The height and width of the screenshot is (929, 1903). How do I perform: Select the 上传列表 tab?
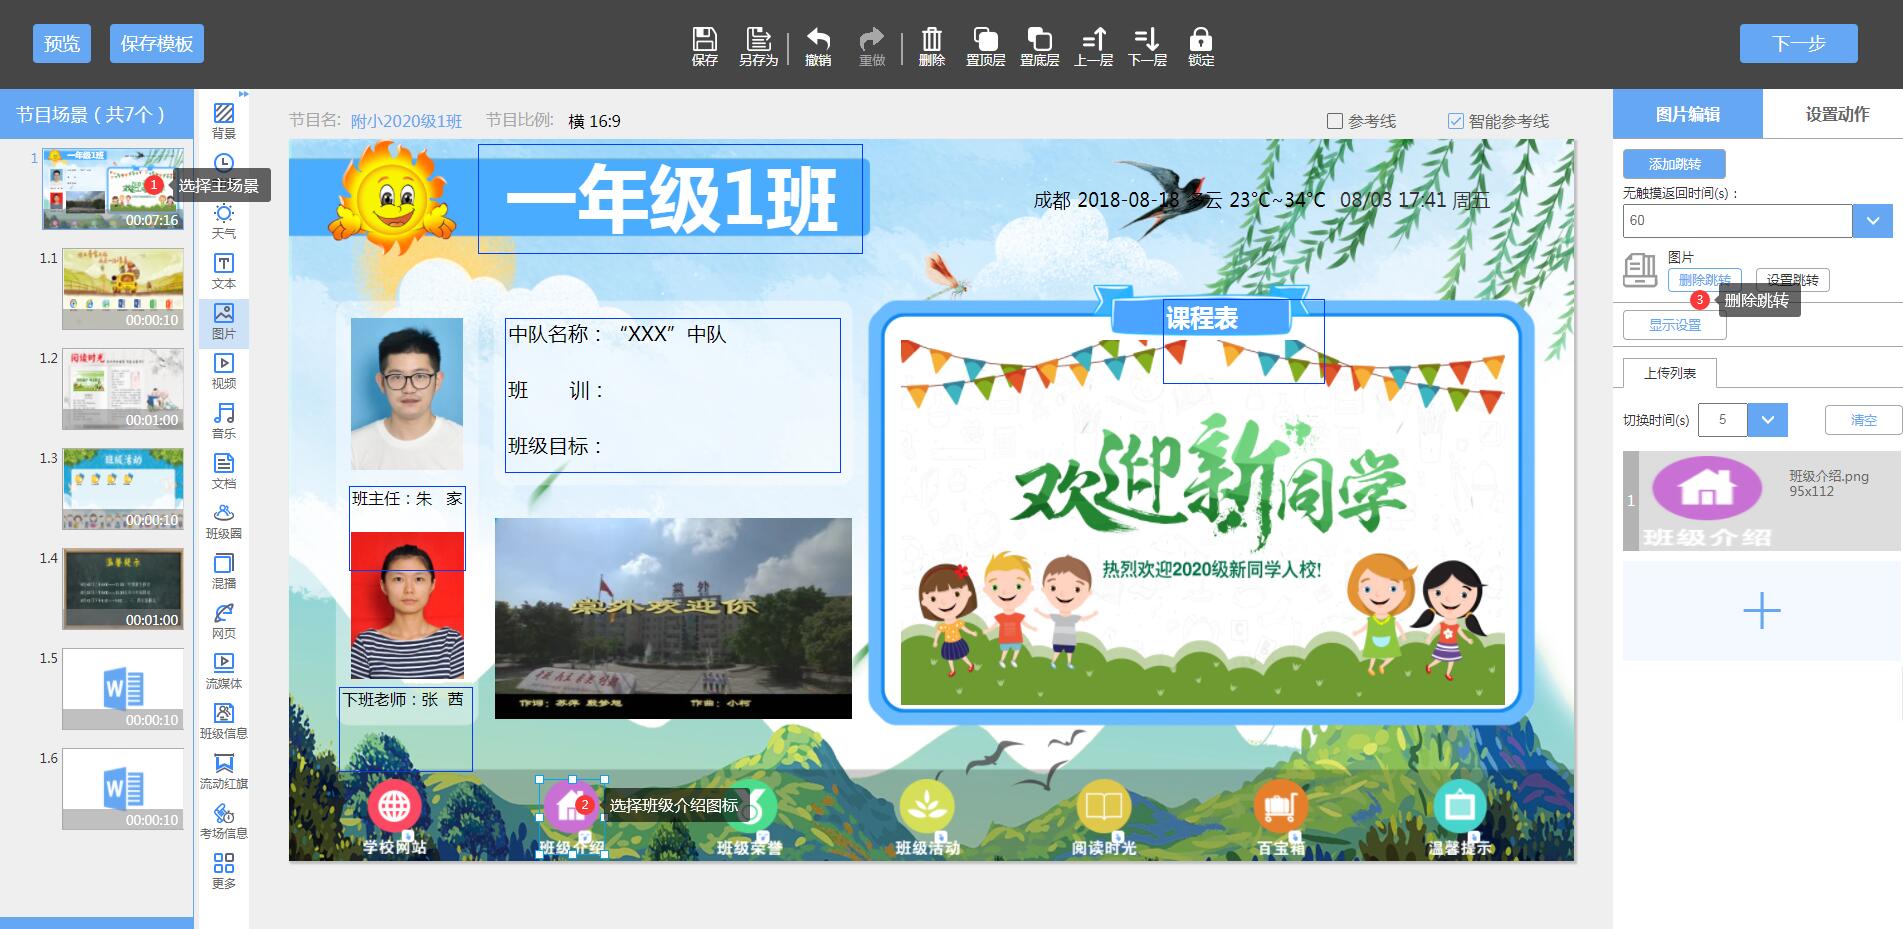pos(1669,373)
